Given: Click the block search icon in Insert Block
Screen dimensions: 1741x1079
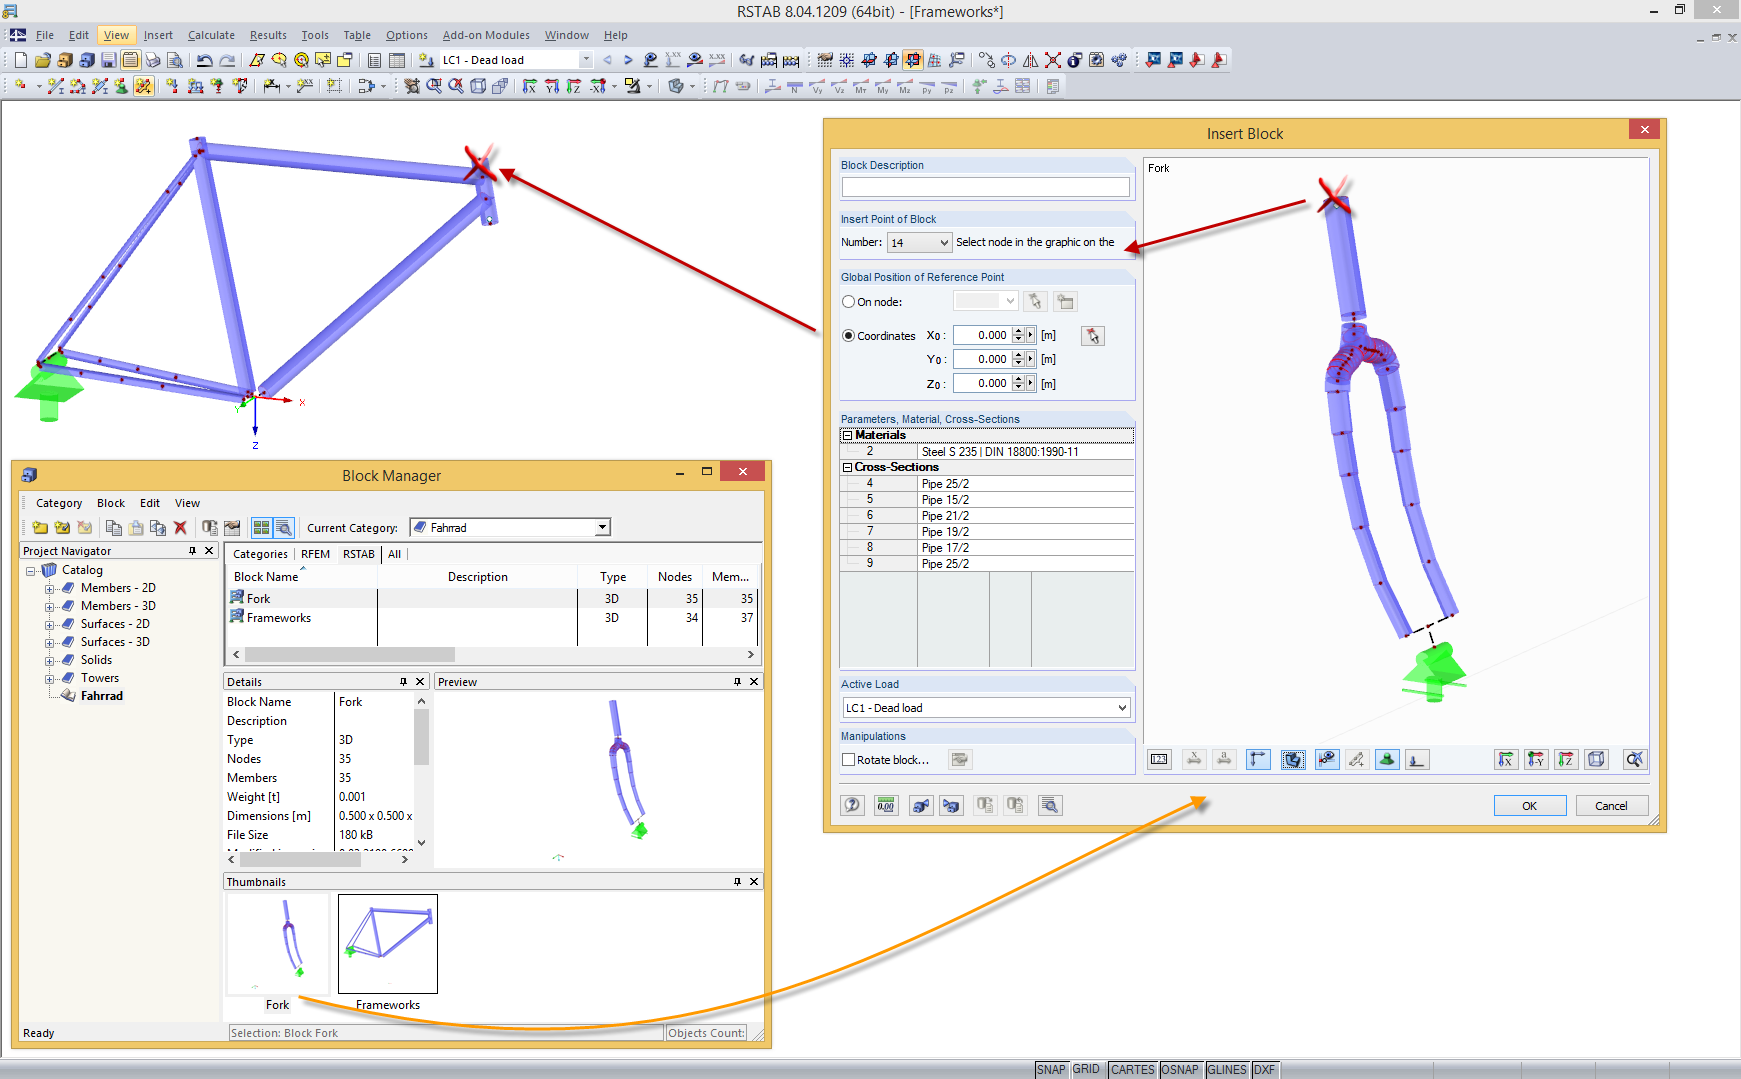Looking at the screenshot, I should point(1050,805).
